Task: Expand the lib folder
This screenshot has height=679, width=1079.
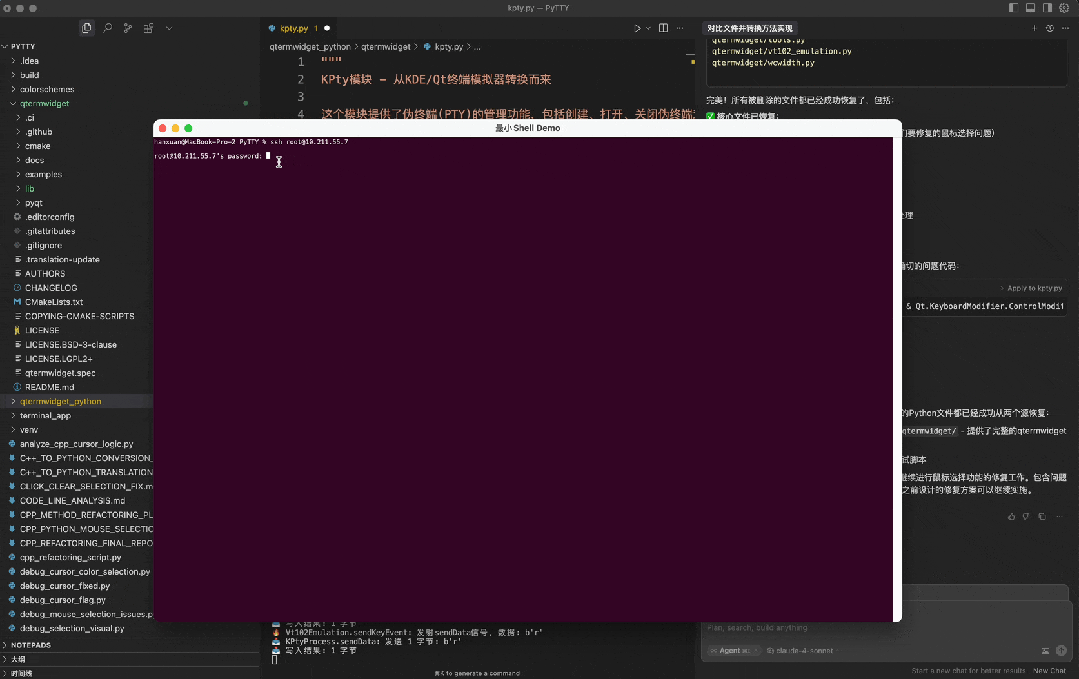Action: (30, 188)
